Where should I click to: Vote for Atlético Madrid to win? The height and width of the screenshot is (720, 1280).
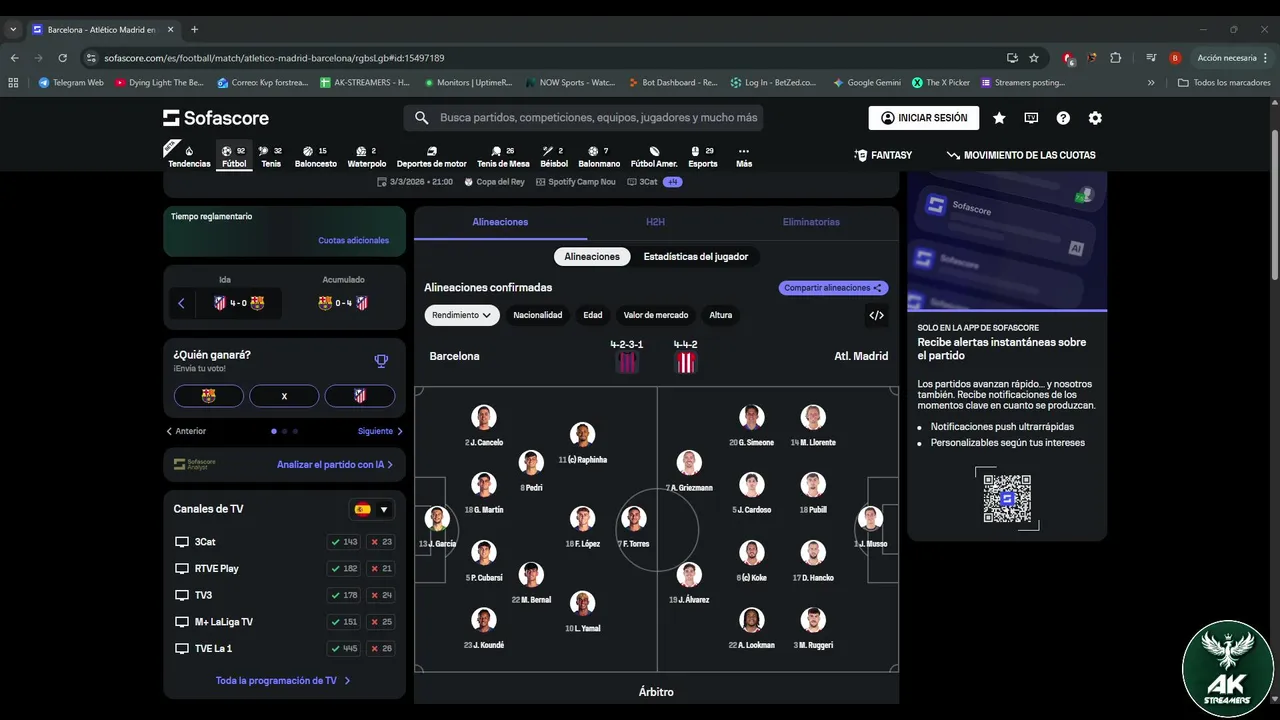[x=360, y=396]
